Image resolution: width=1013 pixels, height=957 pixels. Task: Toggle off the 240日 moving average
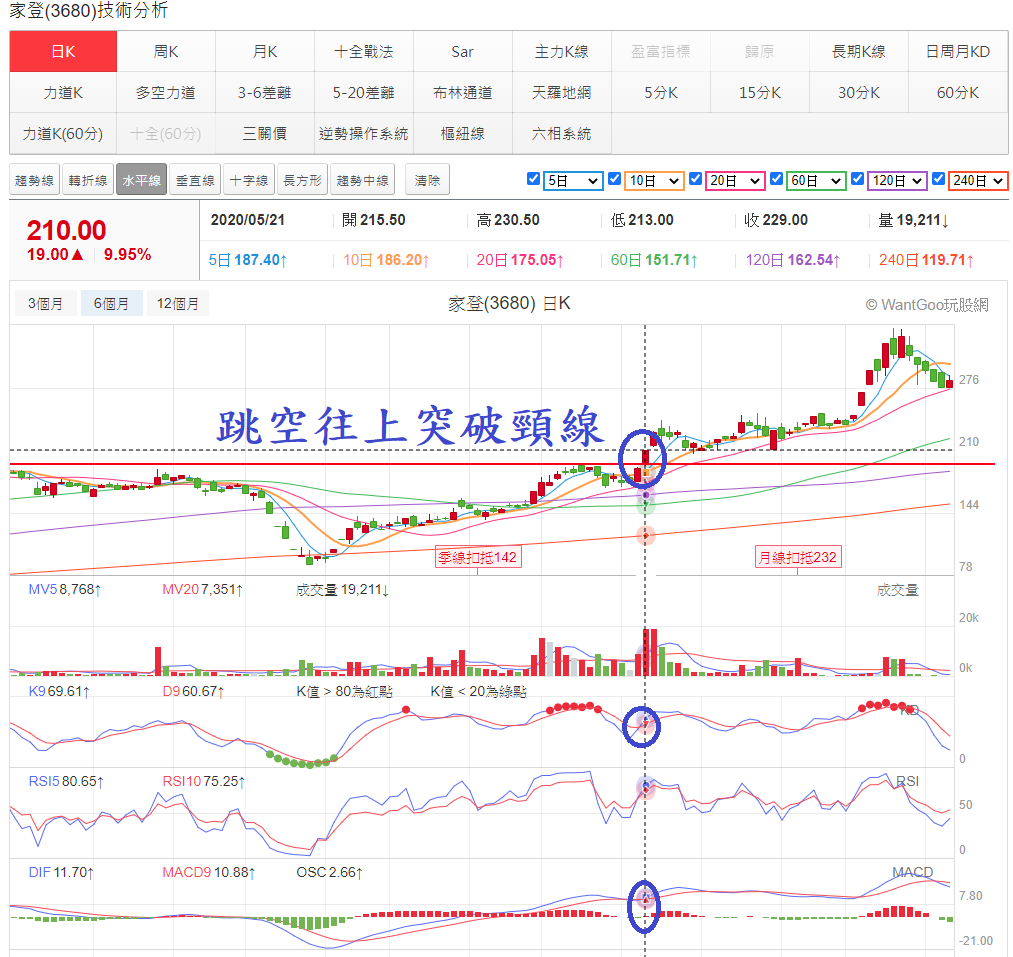click(938, 179)
